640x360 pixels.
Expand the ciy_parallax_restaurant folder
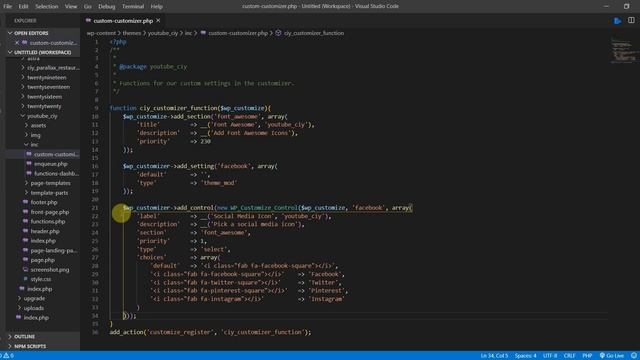[x=50, y=68]
